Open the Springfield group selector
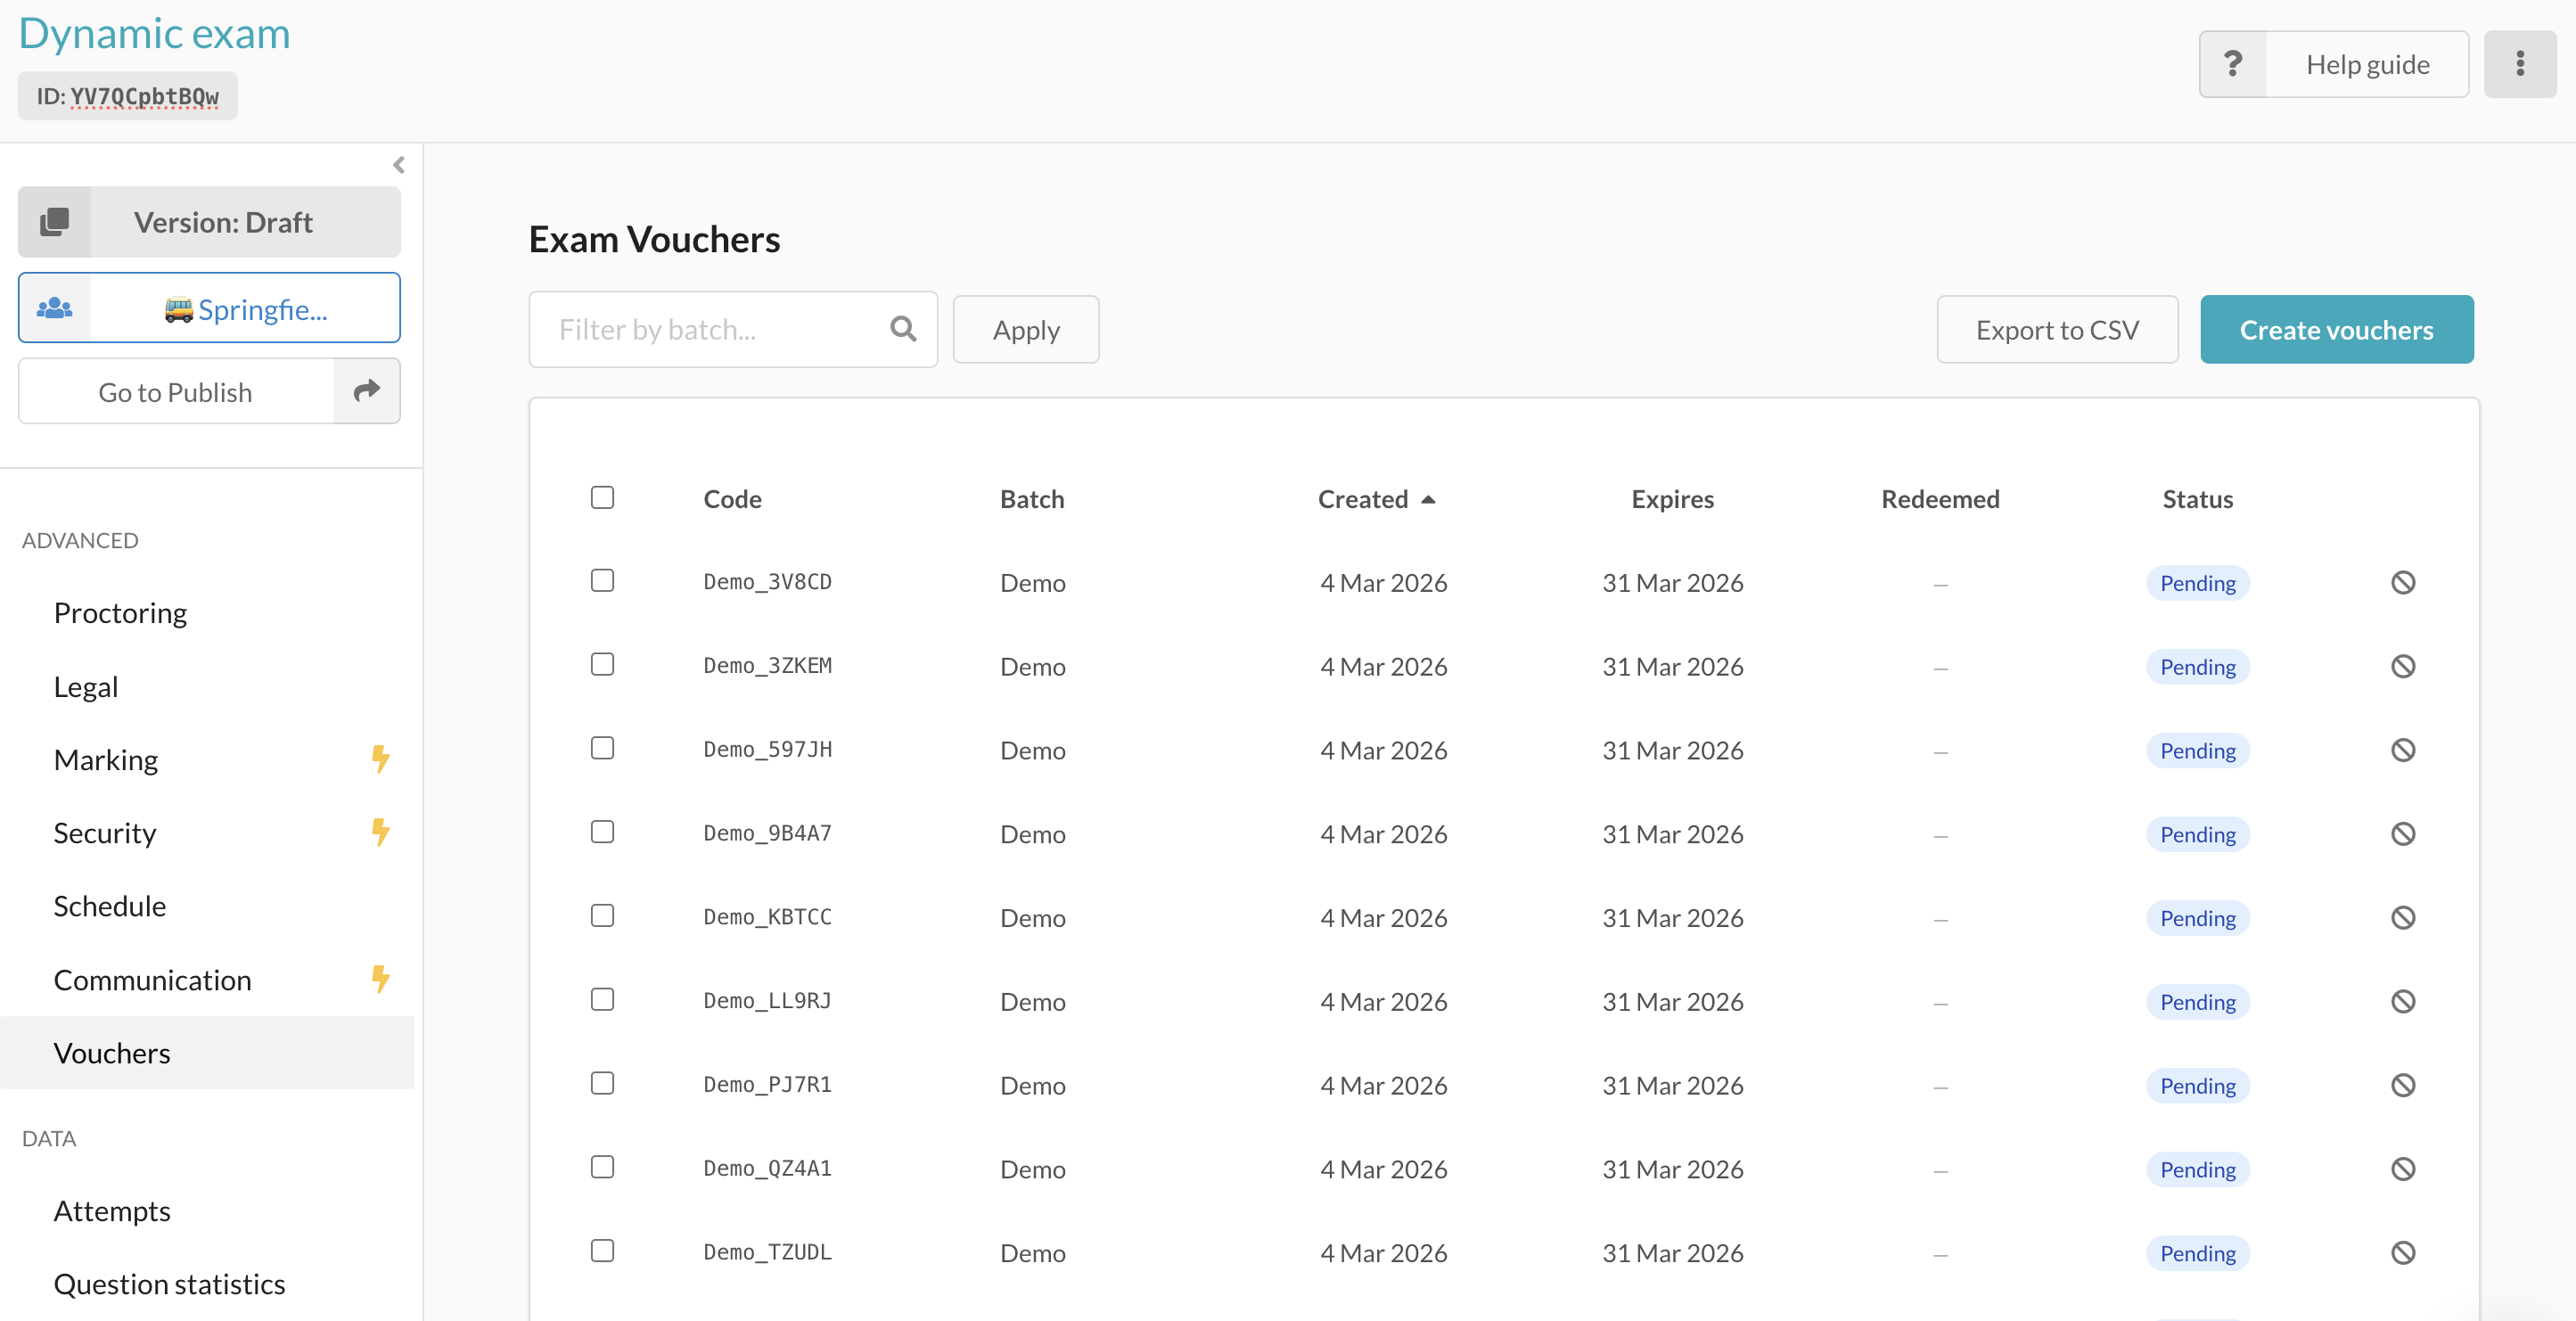Image resolution: width=2576 pixels, height=1321 pixels. [x=245, y=309]
